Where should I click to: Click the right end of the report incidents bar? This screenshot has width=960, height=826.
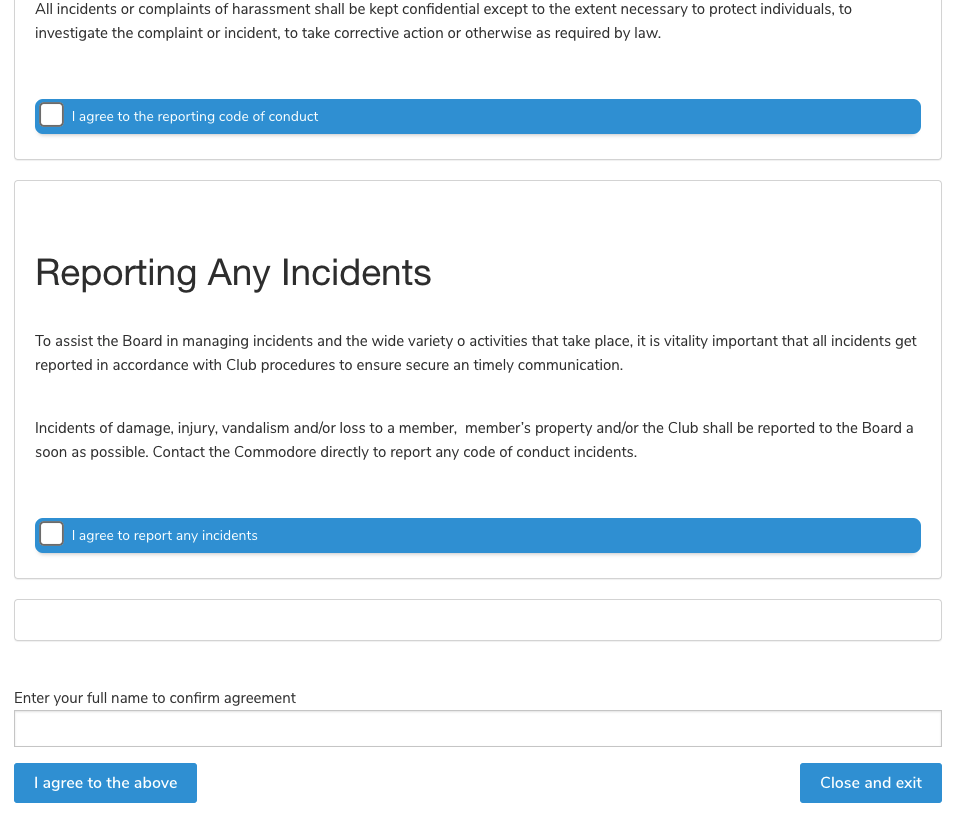click(x=880, y=536)
